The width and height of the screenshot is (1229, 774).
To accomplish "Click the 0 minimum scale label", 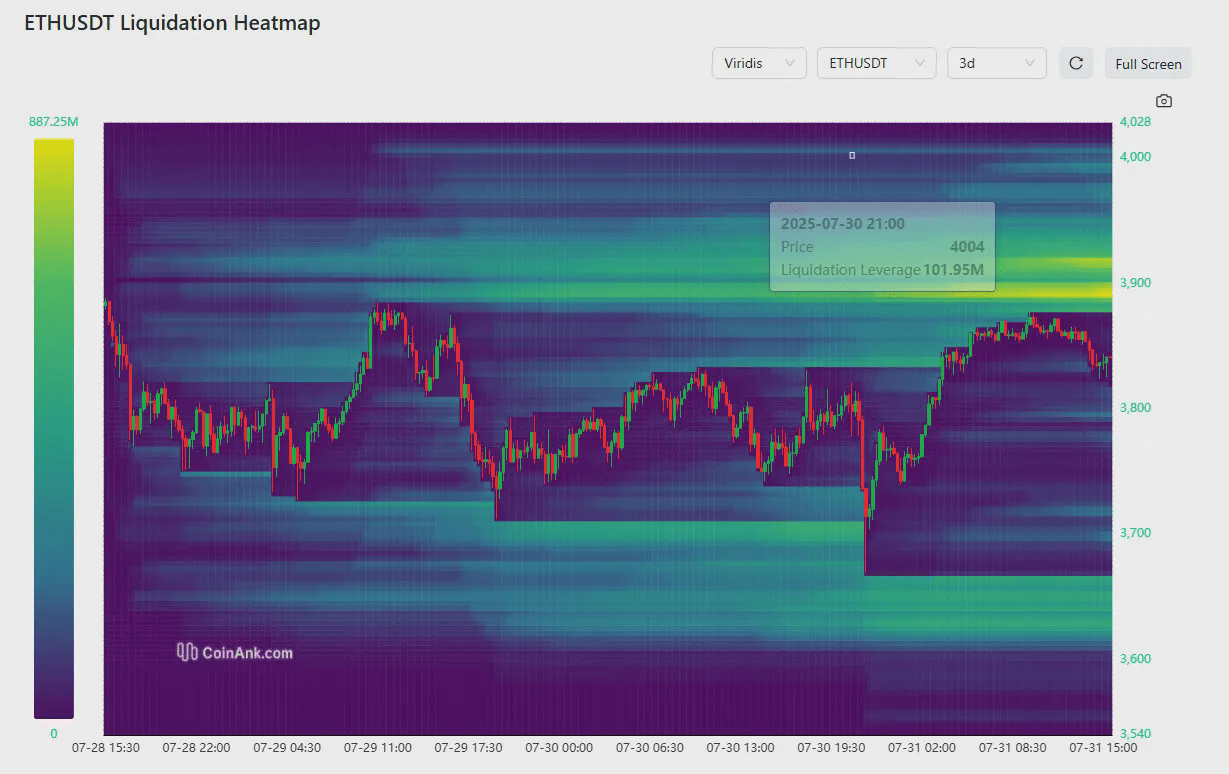I will click(x=53, y=734).
